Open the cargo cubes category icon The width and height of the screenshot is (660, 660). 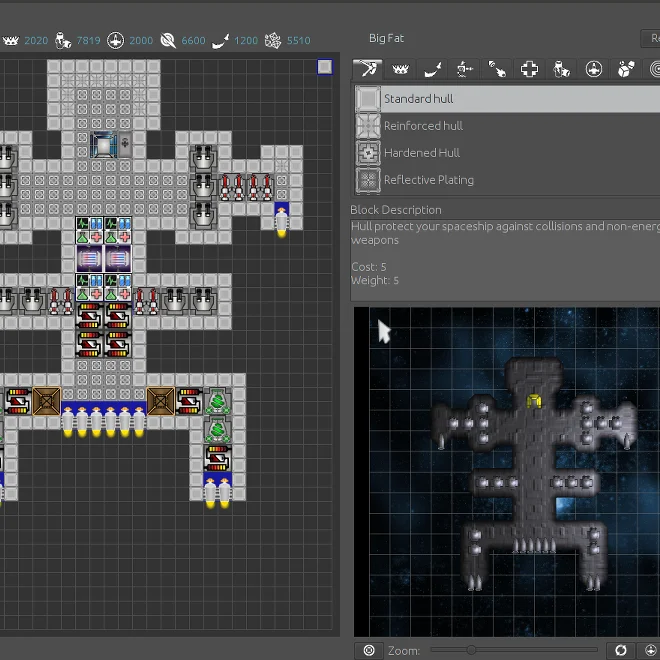tap(626, 69)
